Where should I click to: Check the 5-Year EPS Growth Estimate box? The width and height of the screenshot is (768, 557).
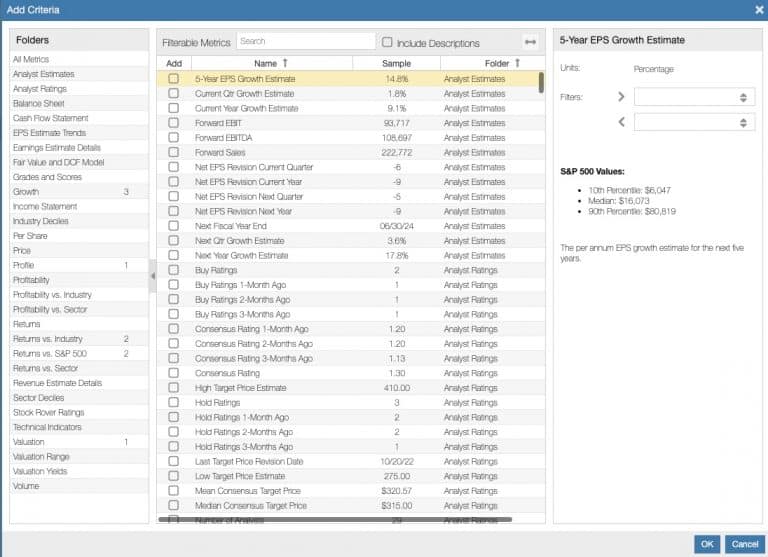click(174, 79)
